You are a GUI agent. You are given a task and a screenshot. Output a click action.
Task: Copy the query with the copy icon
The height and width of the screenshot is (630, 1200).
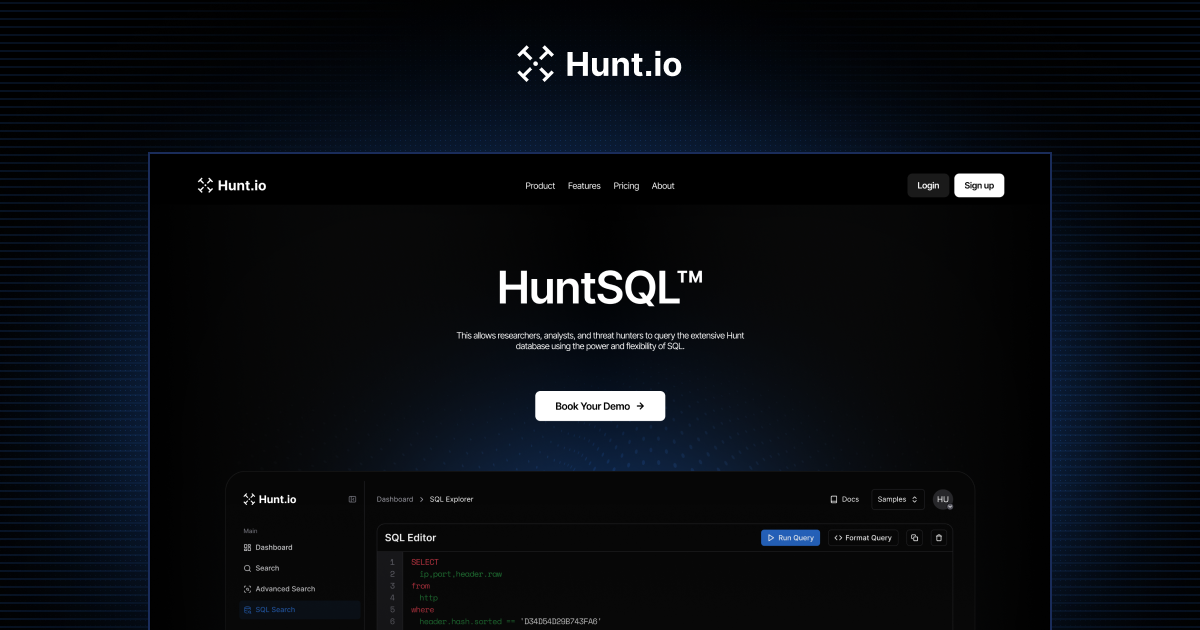(x=914, y=538)
